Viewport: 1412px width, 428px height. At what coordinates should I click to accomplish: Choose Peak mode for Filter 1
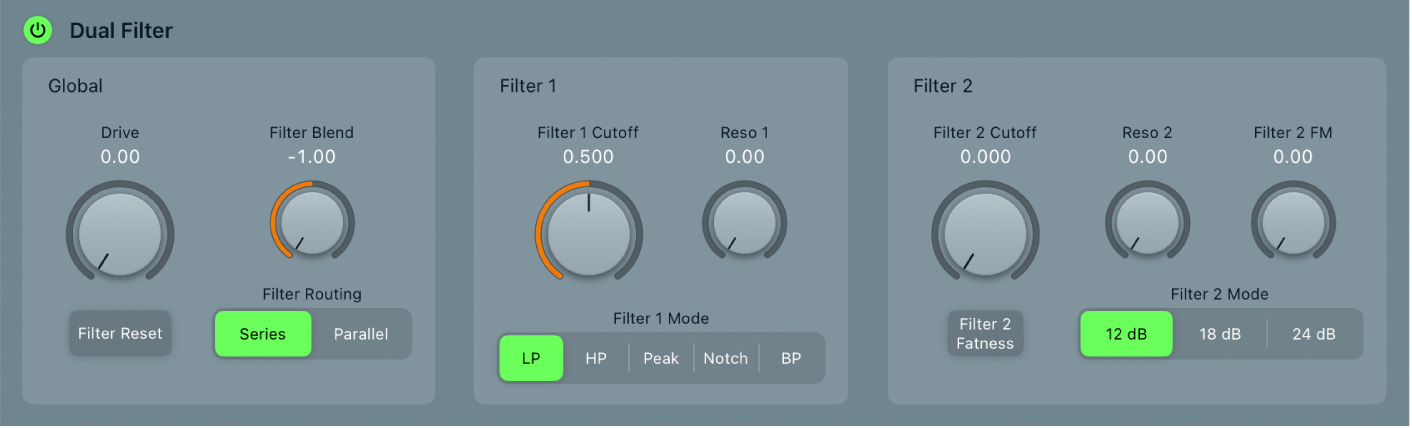coord(661,359)
